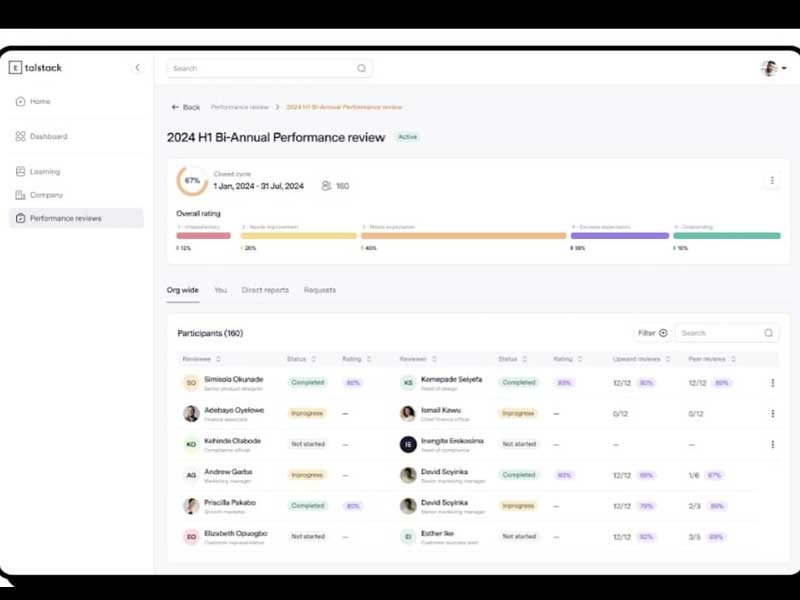Open the user profile dropdown menu
Screen dimensions: 800x600
[x=773, y=68]
